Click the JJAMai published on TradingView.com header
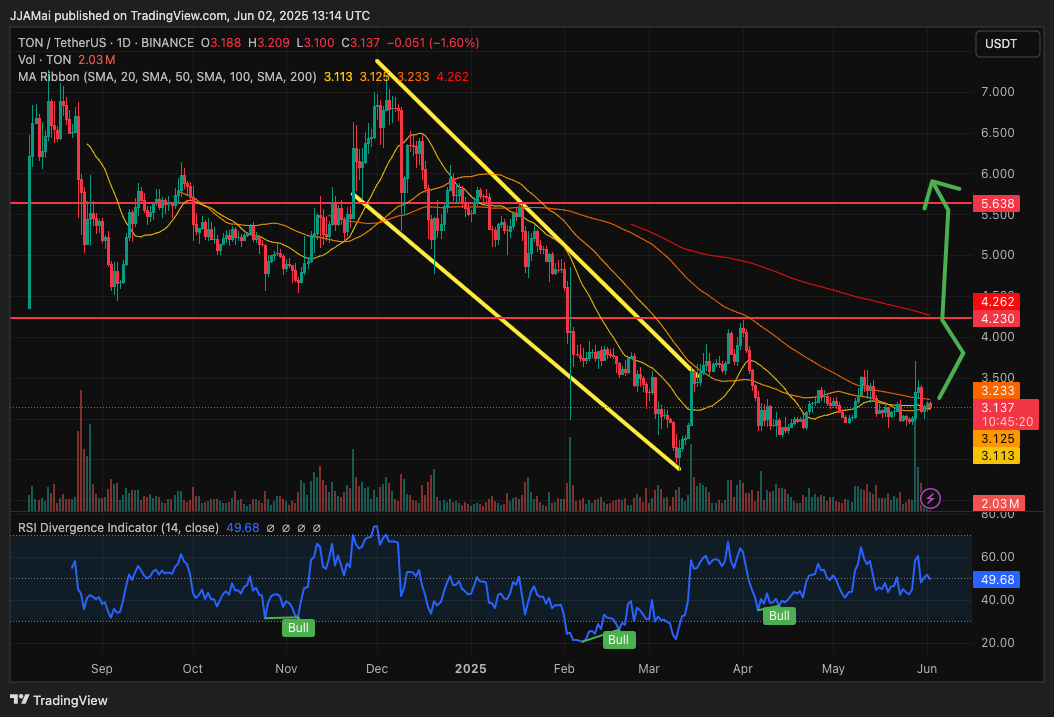Image resolution: width=1054 pixels, height=717 pixels. tap(189, 16)
